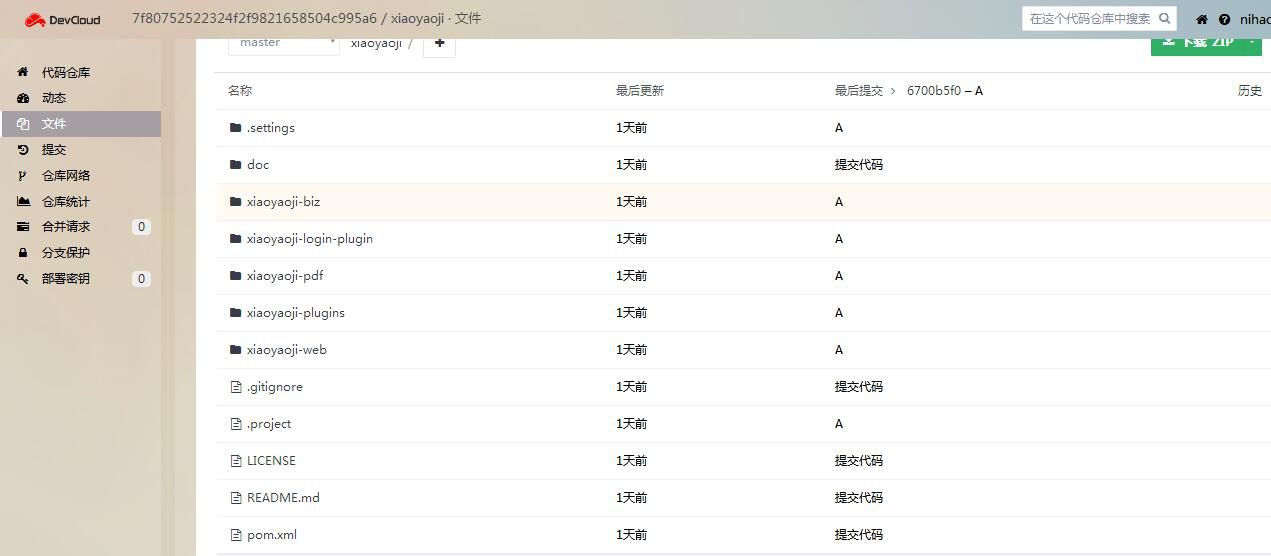The height and width of the screenshot is (556, 1271).
Task: Click the plus add-file button
Action: 439,45
